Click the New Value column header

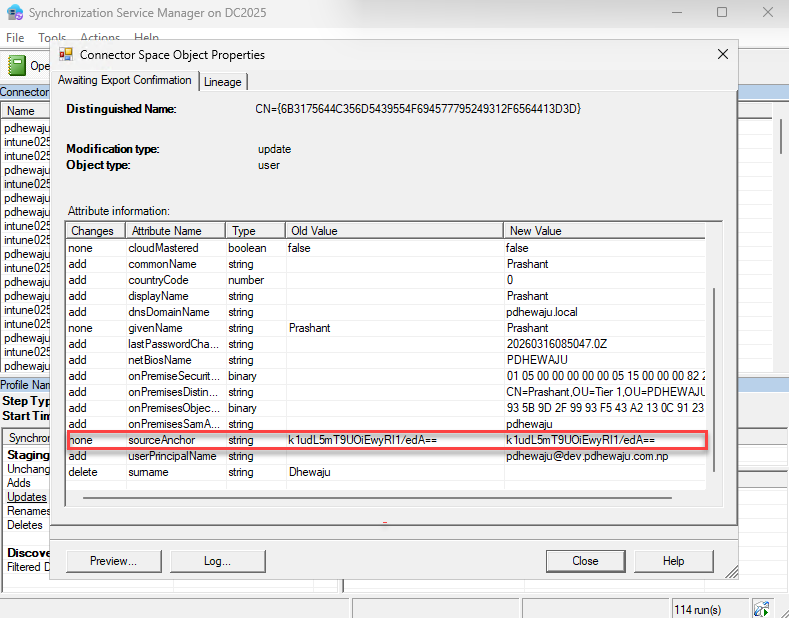point(603,231)
